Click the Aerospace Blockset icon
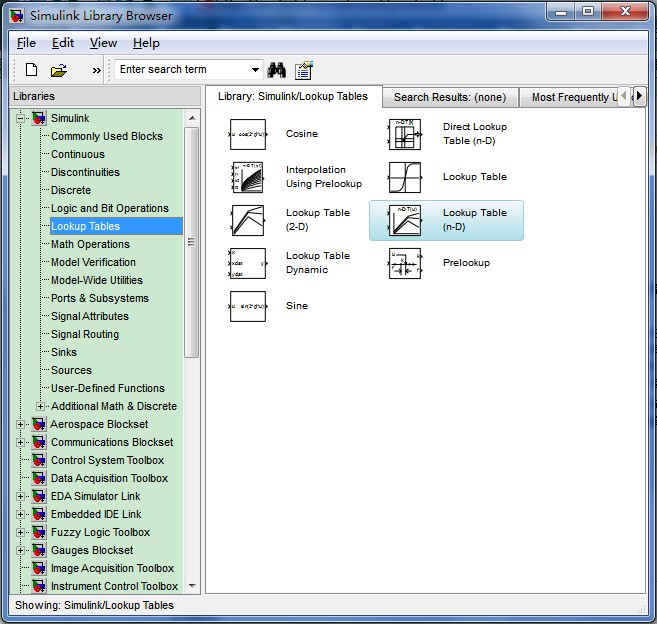This screenshot has height=624, width=657. pos(39,424)
